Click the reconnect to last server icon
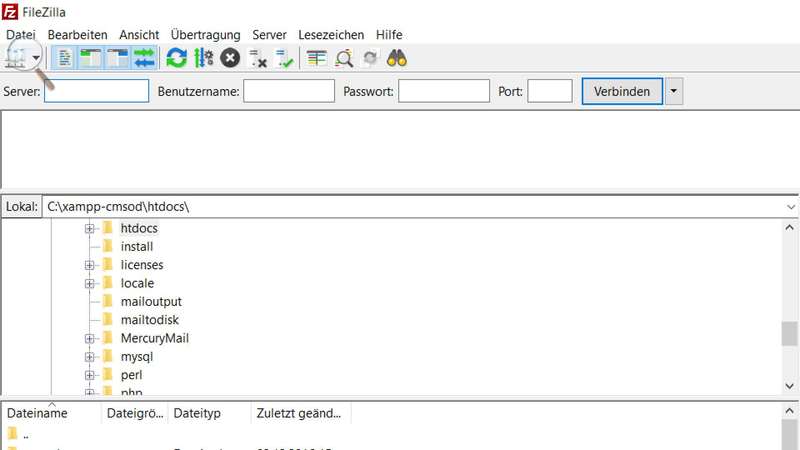 click(x=284, y=58)
